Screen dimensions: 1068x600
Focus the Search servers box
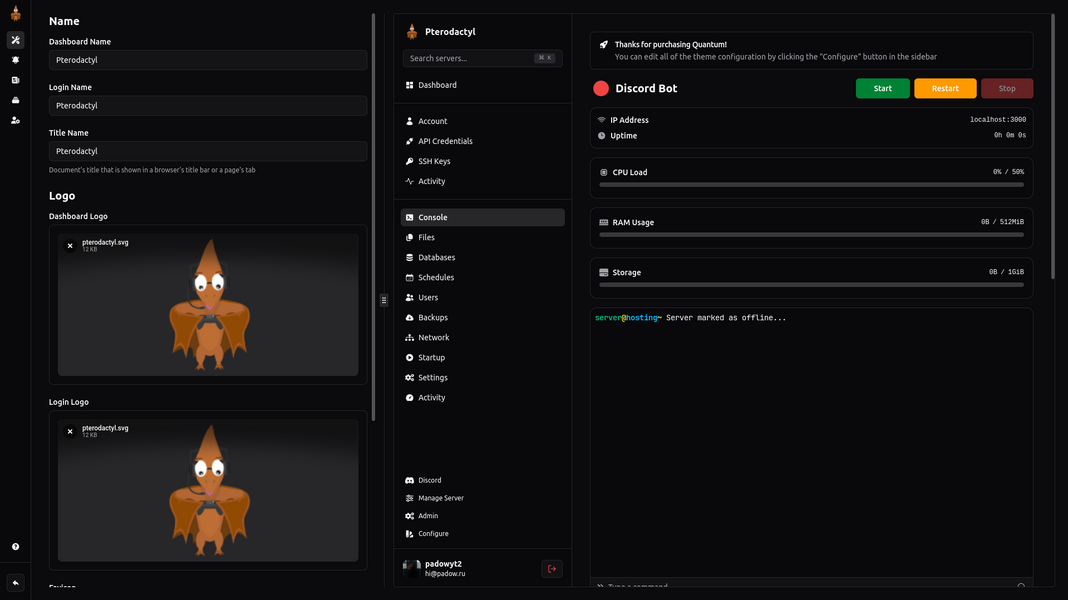(482, 58)
